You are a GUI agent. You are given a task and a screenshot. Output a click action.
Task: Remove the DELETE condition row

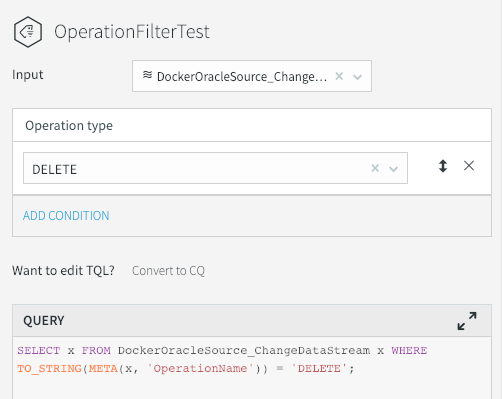[469, 165]
